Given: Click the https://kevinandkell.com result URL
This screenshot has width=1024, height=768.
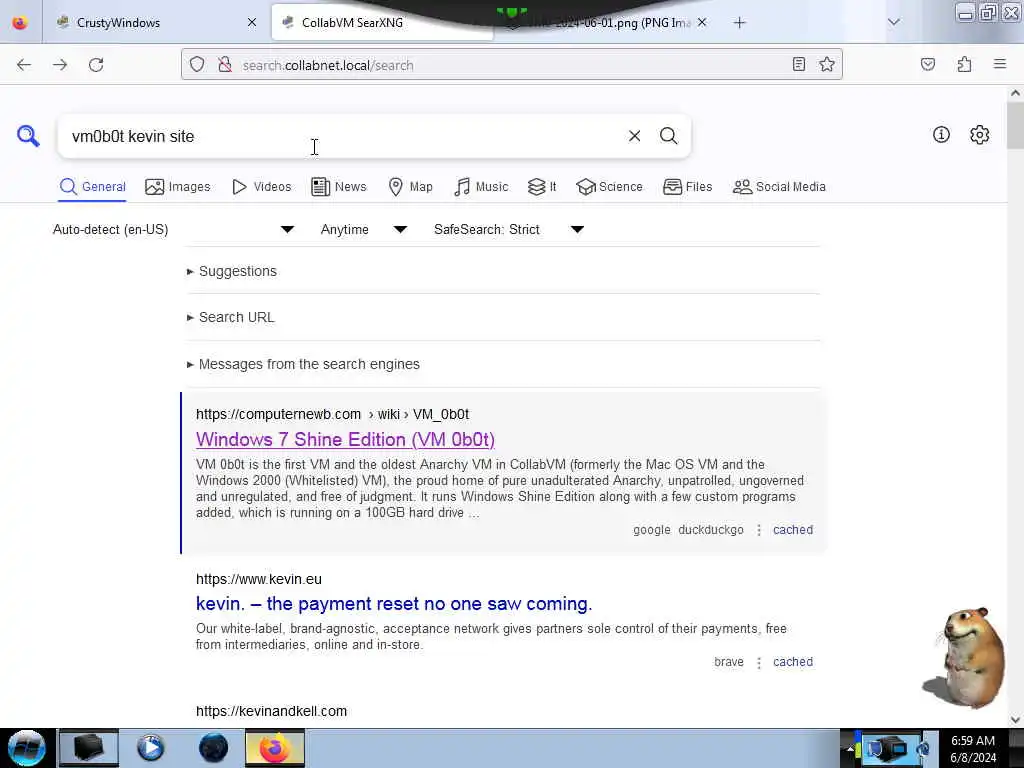Looking at the screenshot, I should click(272, 711).
